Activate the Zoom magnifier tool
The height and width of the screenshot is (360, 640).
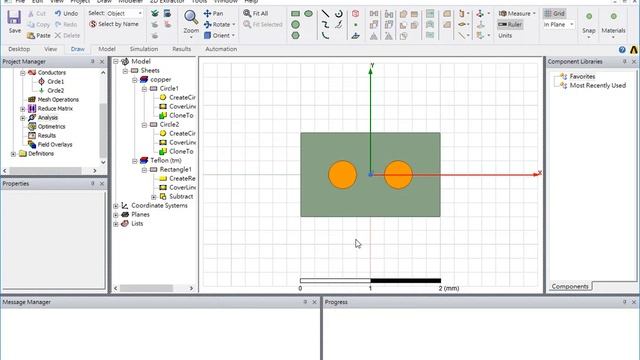pyautogui.click(x=191, y=17)
